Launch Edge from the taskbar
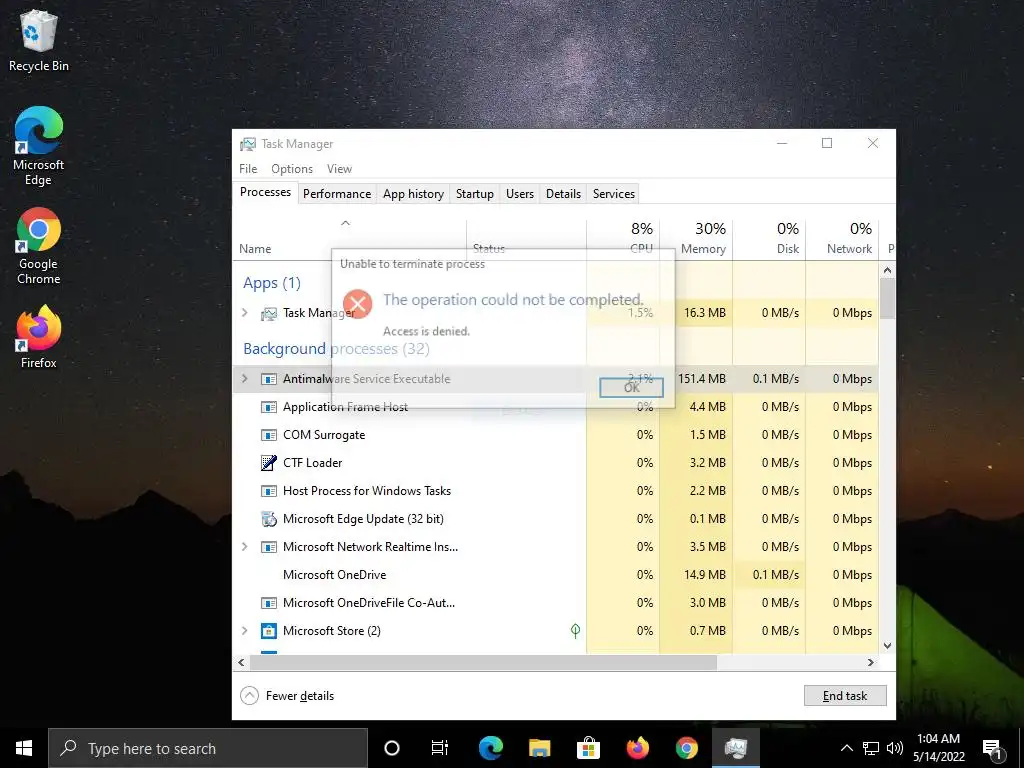1024x768 pixels. [x=490, y=748]
